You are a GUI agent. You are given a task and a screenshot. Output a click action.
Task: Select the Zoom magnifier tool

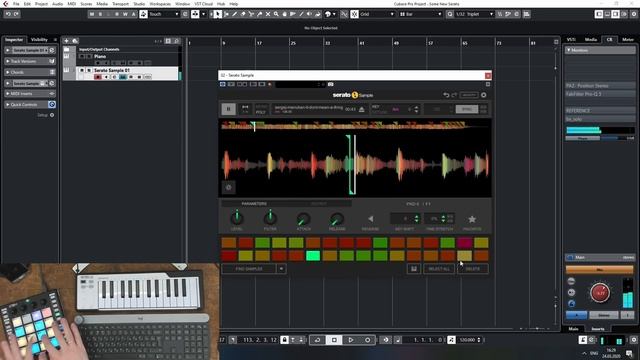(x=276, y=14)
